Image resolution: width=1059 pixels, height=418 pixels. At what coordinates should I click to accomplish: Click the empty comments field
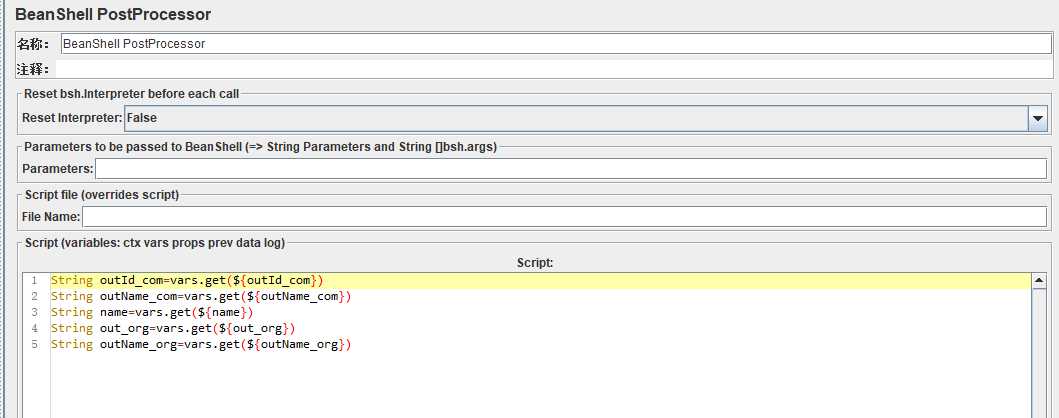tap(553, 69)
